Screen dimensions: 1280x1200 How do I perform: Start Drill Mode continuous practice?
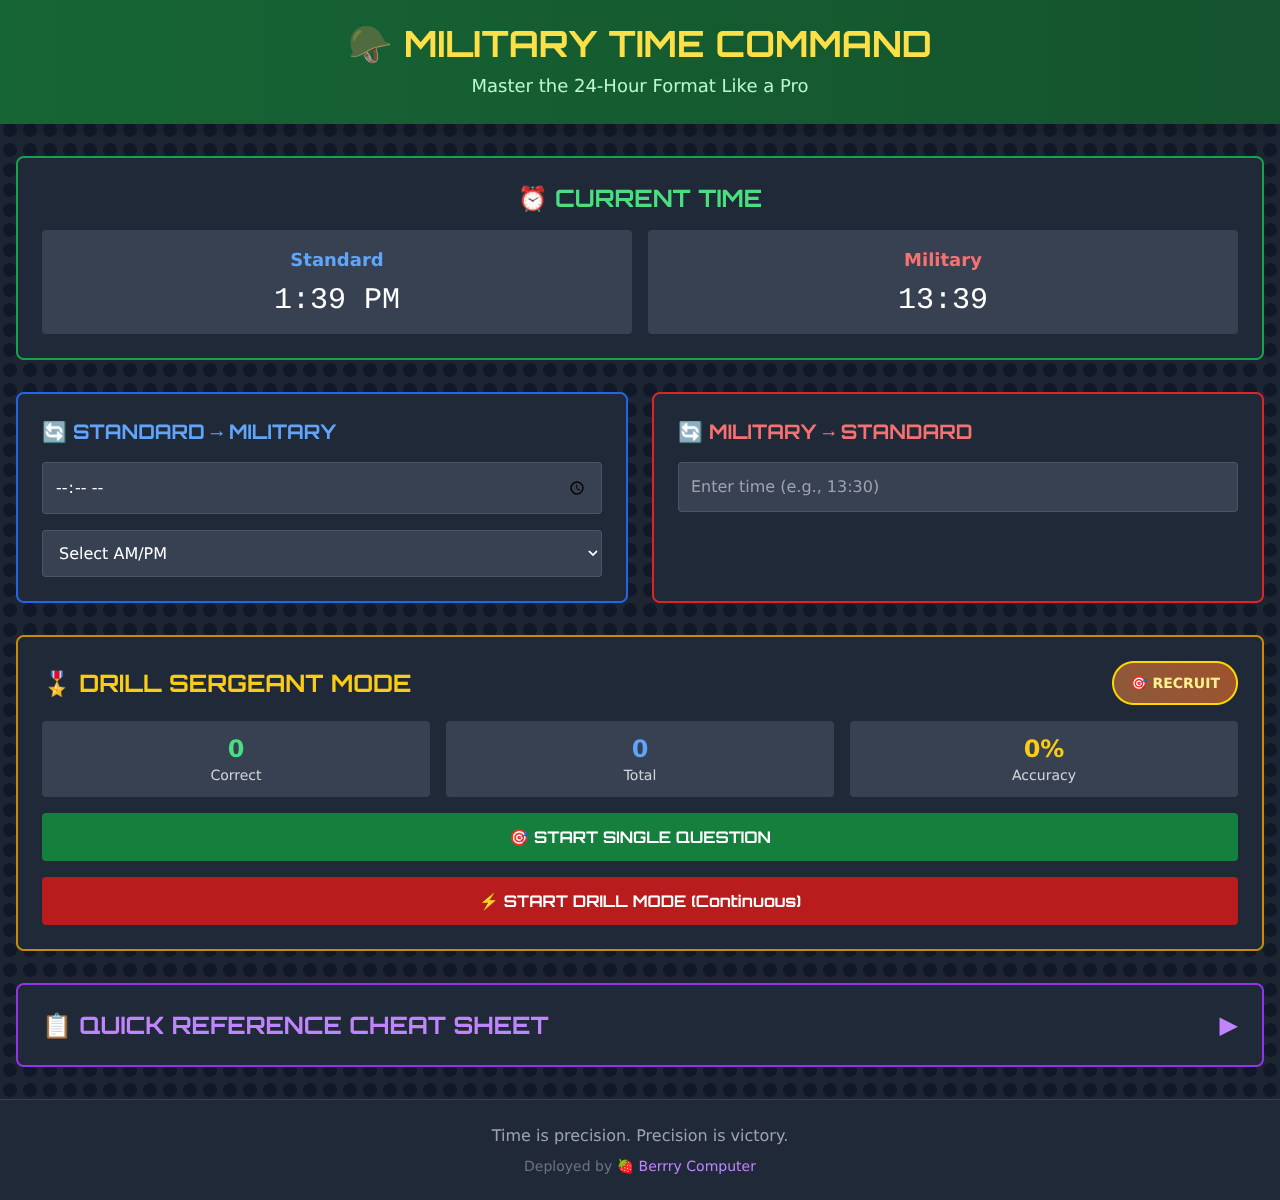coord(639,901)
